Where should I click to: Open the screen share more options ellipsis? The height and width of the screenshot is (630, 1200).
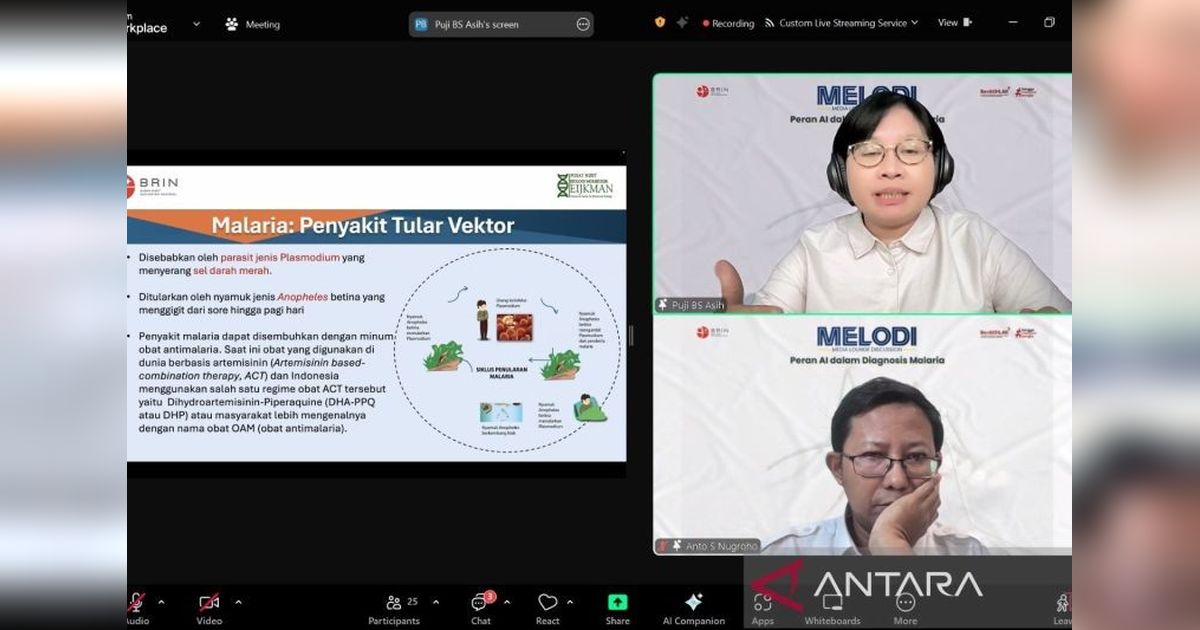pyautogui.click(x=583, y=24)
